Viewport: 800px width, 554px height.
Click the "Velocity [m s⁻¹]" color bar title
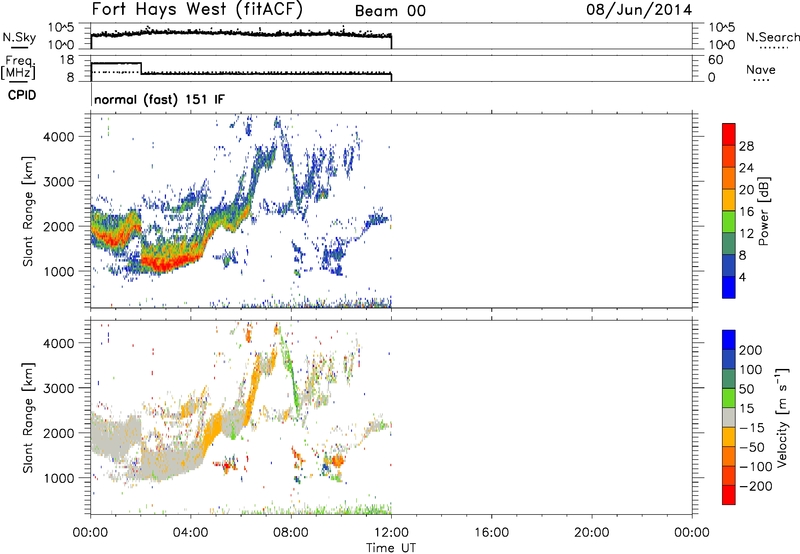[x=782, y=417]
